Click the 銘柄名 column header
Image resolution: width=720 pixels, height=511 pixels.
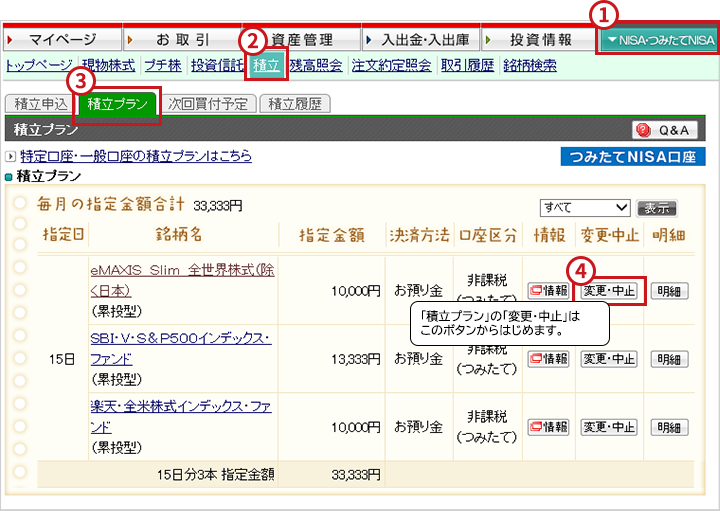coord(179,235)
